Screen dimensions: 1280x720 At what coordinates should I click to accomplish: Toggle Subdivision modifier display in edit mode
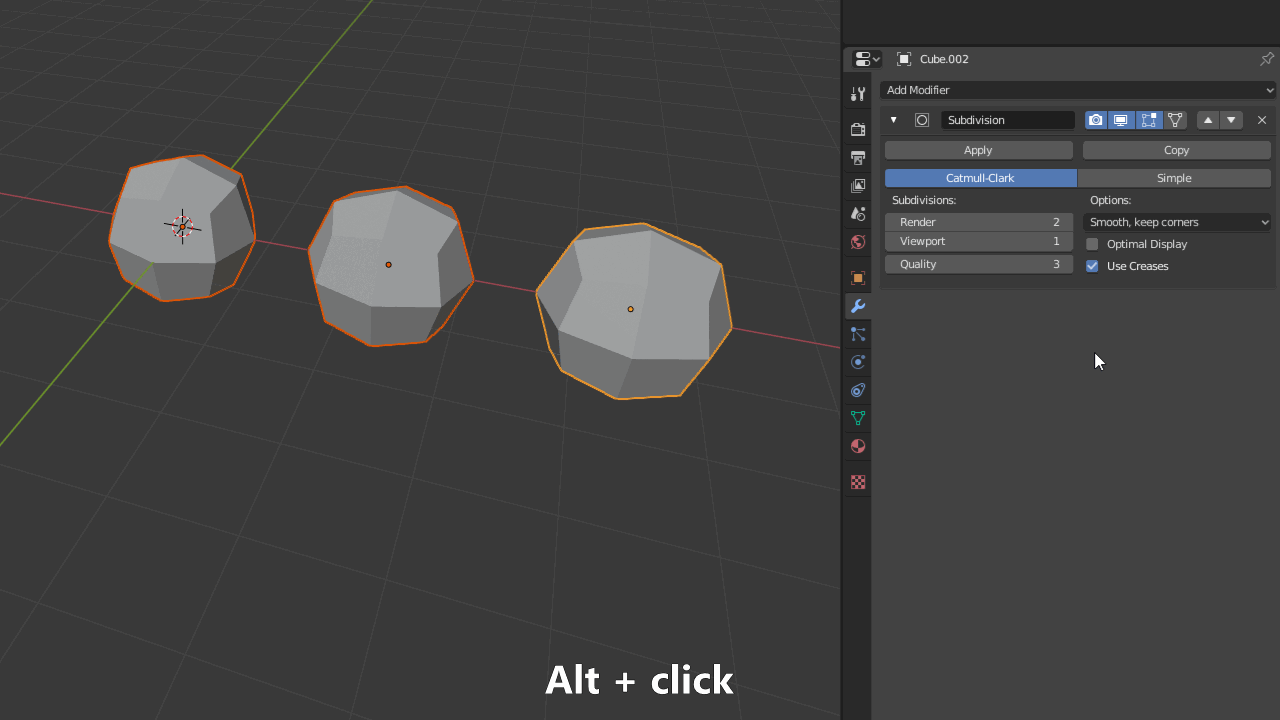point(1148,120)
